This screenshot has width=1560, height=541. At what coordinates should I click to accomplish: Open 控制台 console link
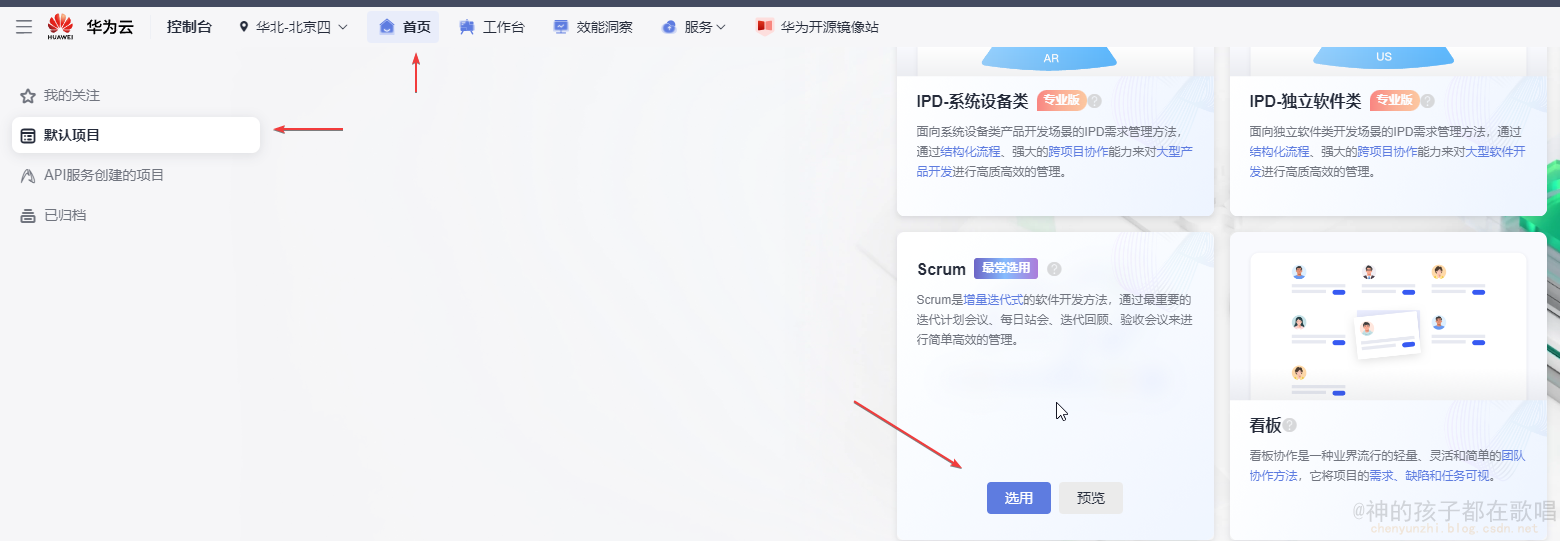[189, 27]
